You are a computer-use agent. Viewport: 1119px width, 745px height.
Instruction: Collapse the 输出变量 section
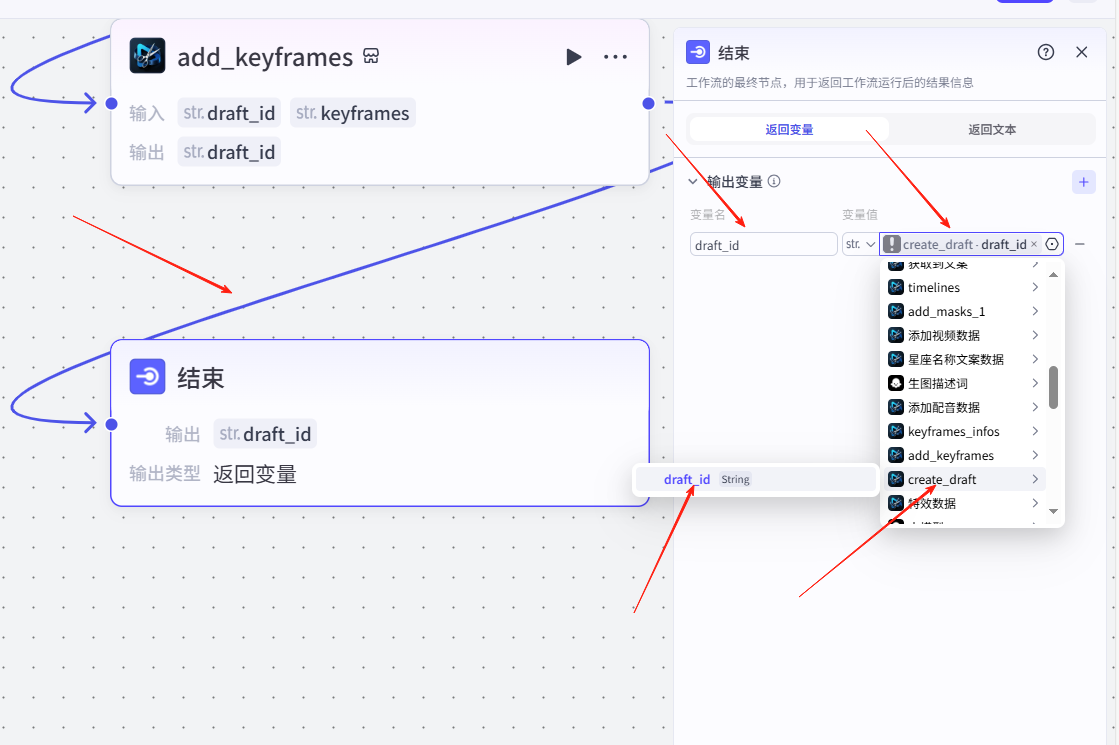[x=692, y=182]
